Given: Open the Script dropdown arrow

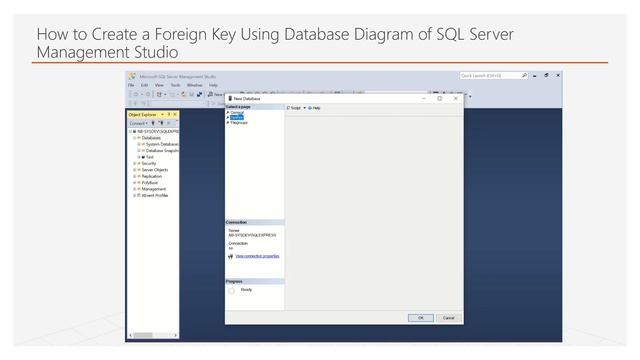Looking at the screenshot, I should 304,108.
